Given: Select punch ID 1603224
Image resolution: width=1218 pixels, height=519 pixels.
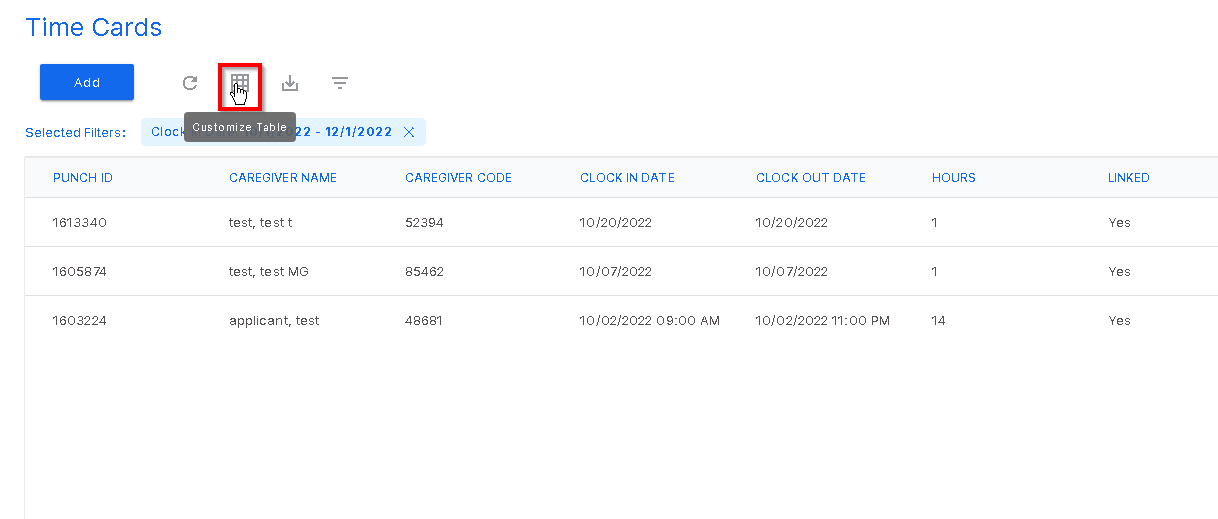Looking at the screenshot, I should [80, 320].
